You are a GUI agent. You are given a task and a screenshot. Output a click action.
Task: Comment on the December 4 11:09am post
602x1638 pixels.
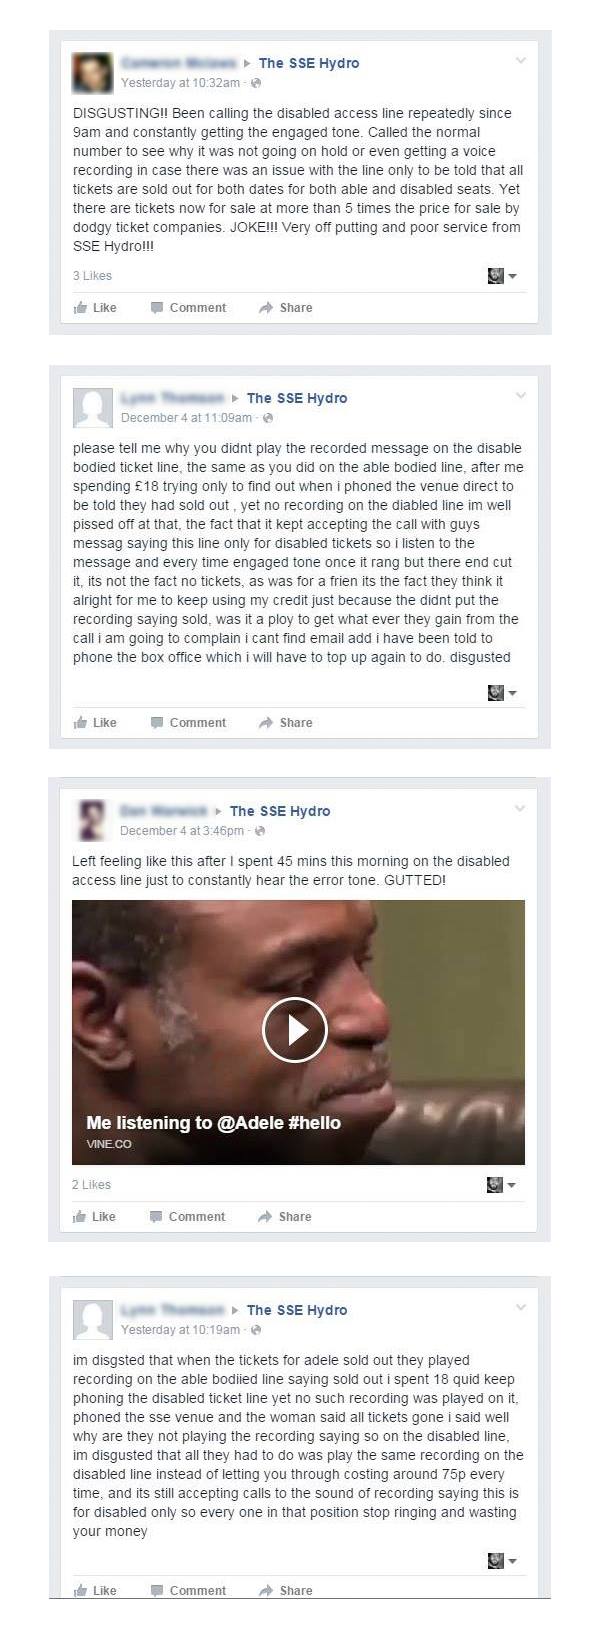click(188, 723)
